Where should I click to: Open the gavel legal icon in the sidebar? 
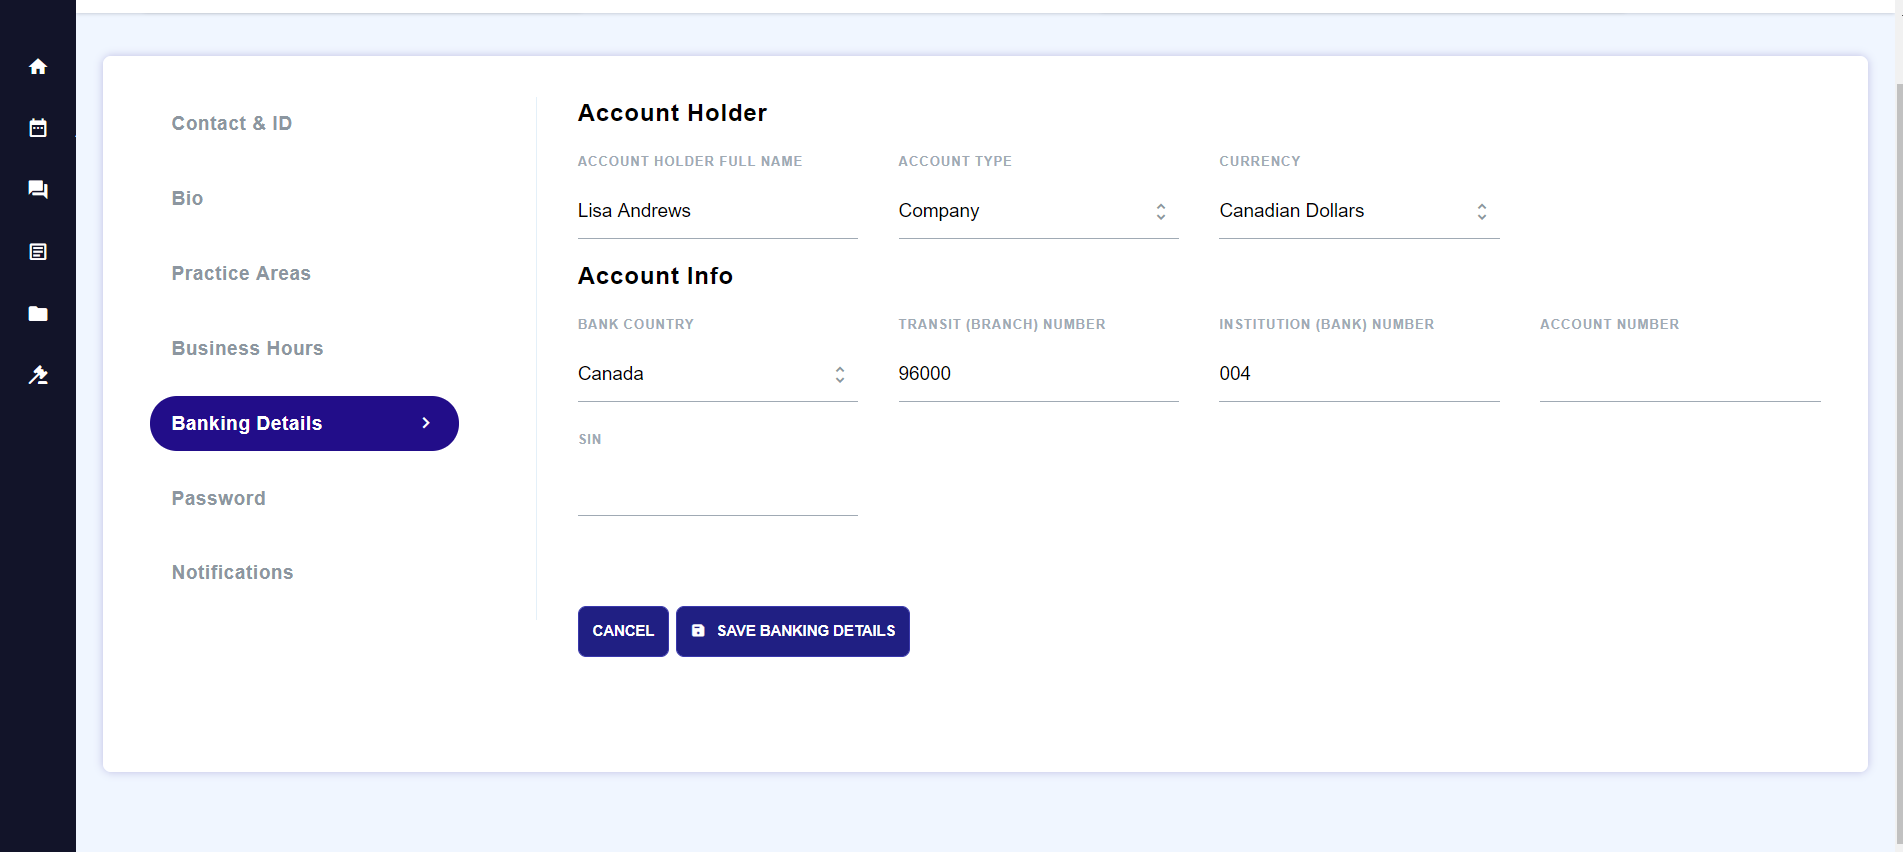pos(38,375)
